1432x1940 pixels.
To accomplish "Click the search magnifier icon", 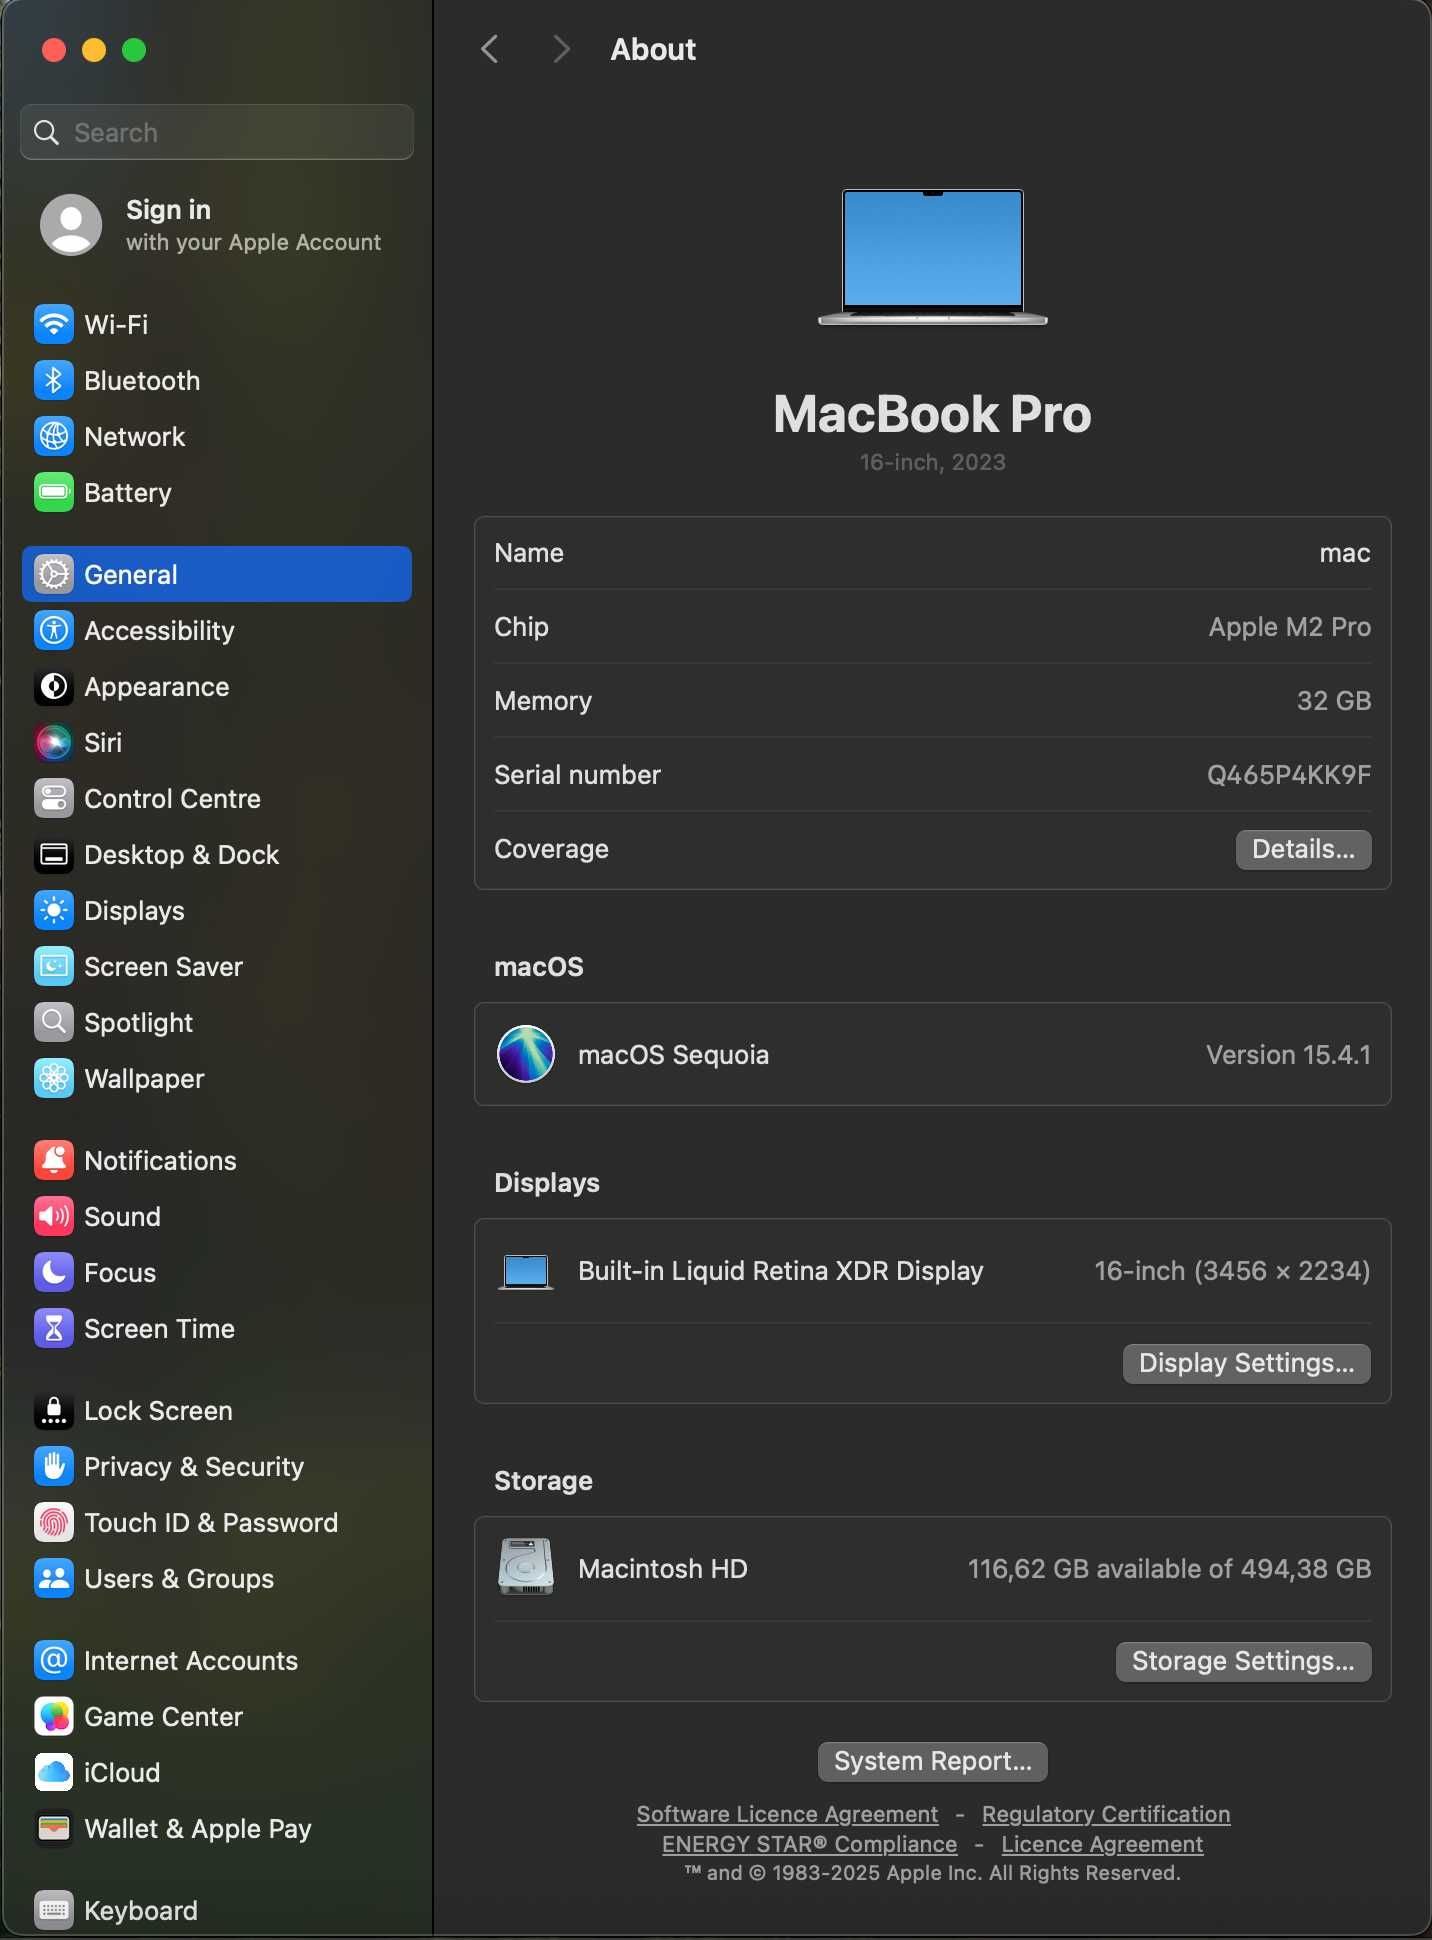I will pyautogui.click(x=46, y=132).
